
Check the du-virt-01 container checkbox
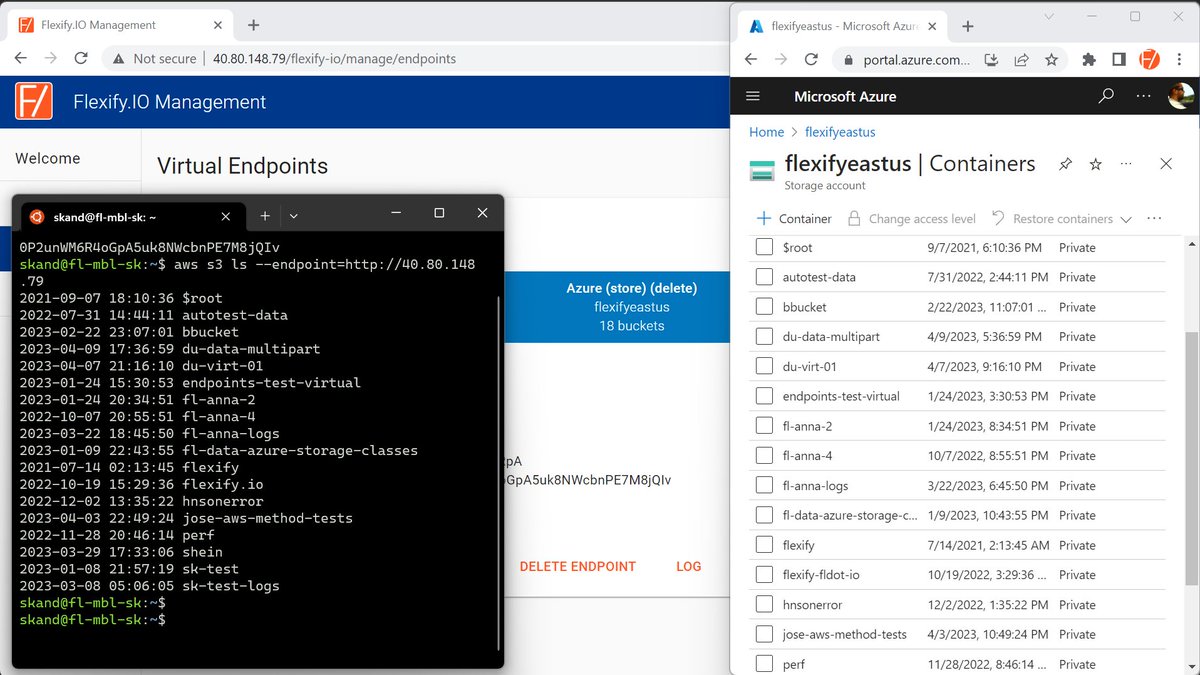point(764,367)
